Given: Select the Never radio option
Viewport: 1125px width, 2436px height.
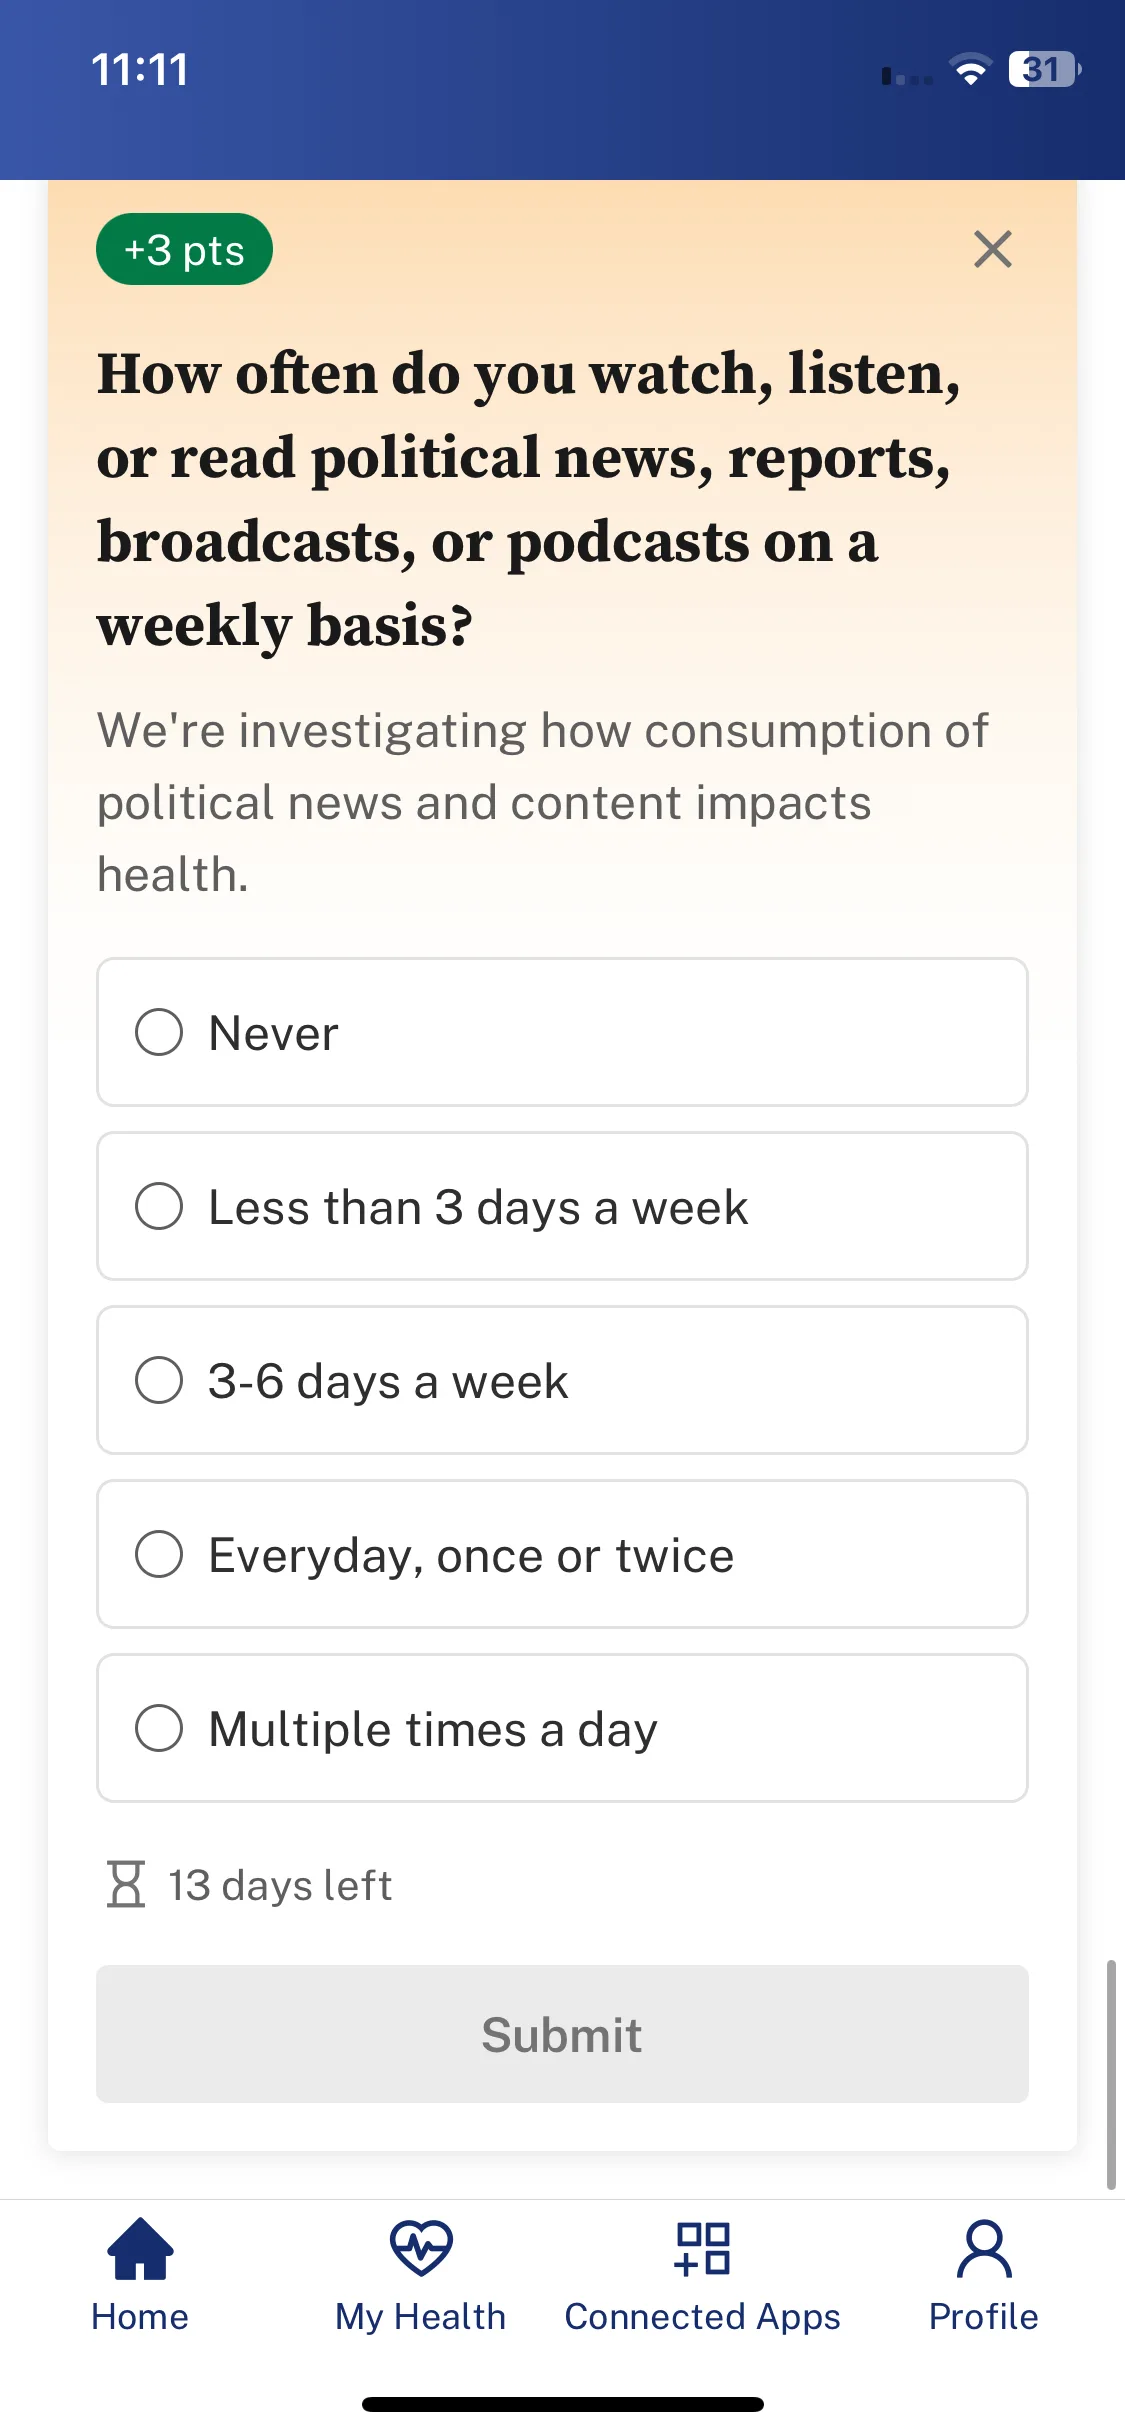Looking at the screenshot, I should (562, 1032).
